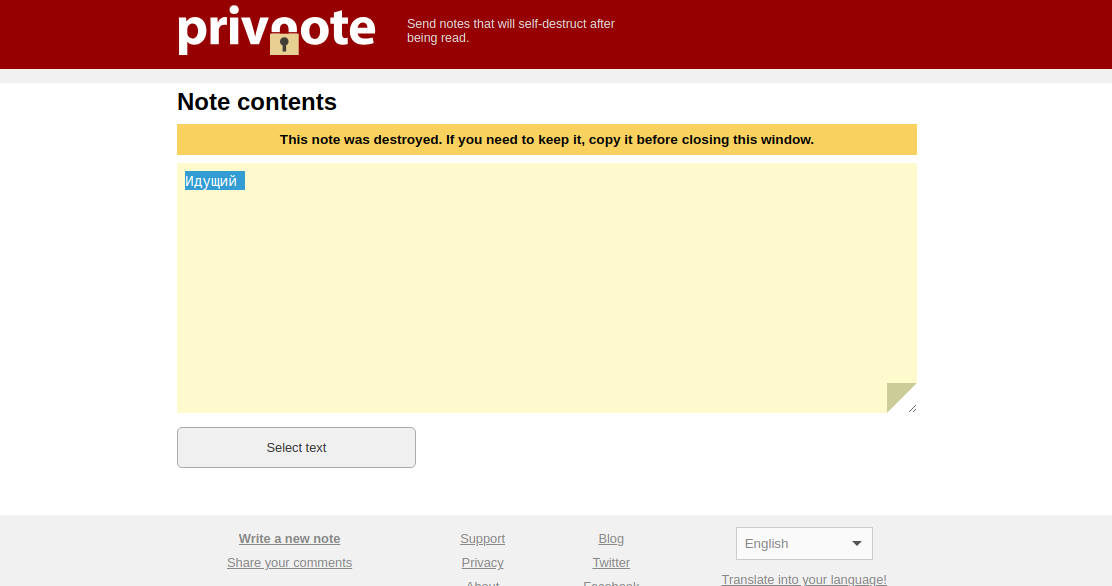The width and height of the screenshot is (1112, 586).
Task: Open the Twitter link
Action: [611, 563]
